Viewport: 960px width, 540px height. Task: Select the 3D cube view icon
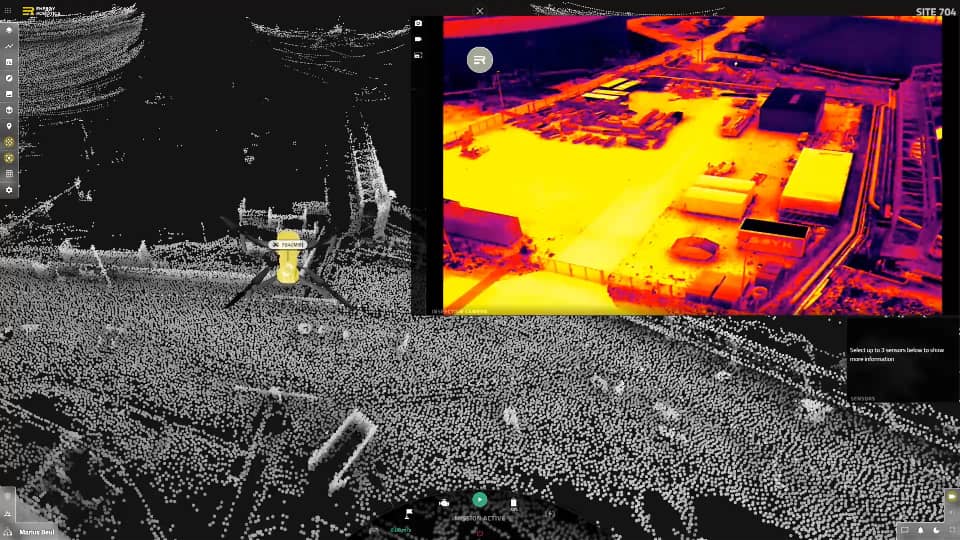tap(9, 110)
